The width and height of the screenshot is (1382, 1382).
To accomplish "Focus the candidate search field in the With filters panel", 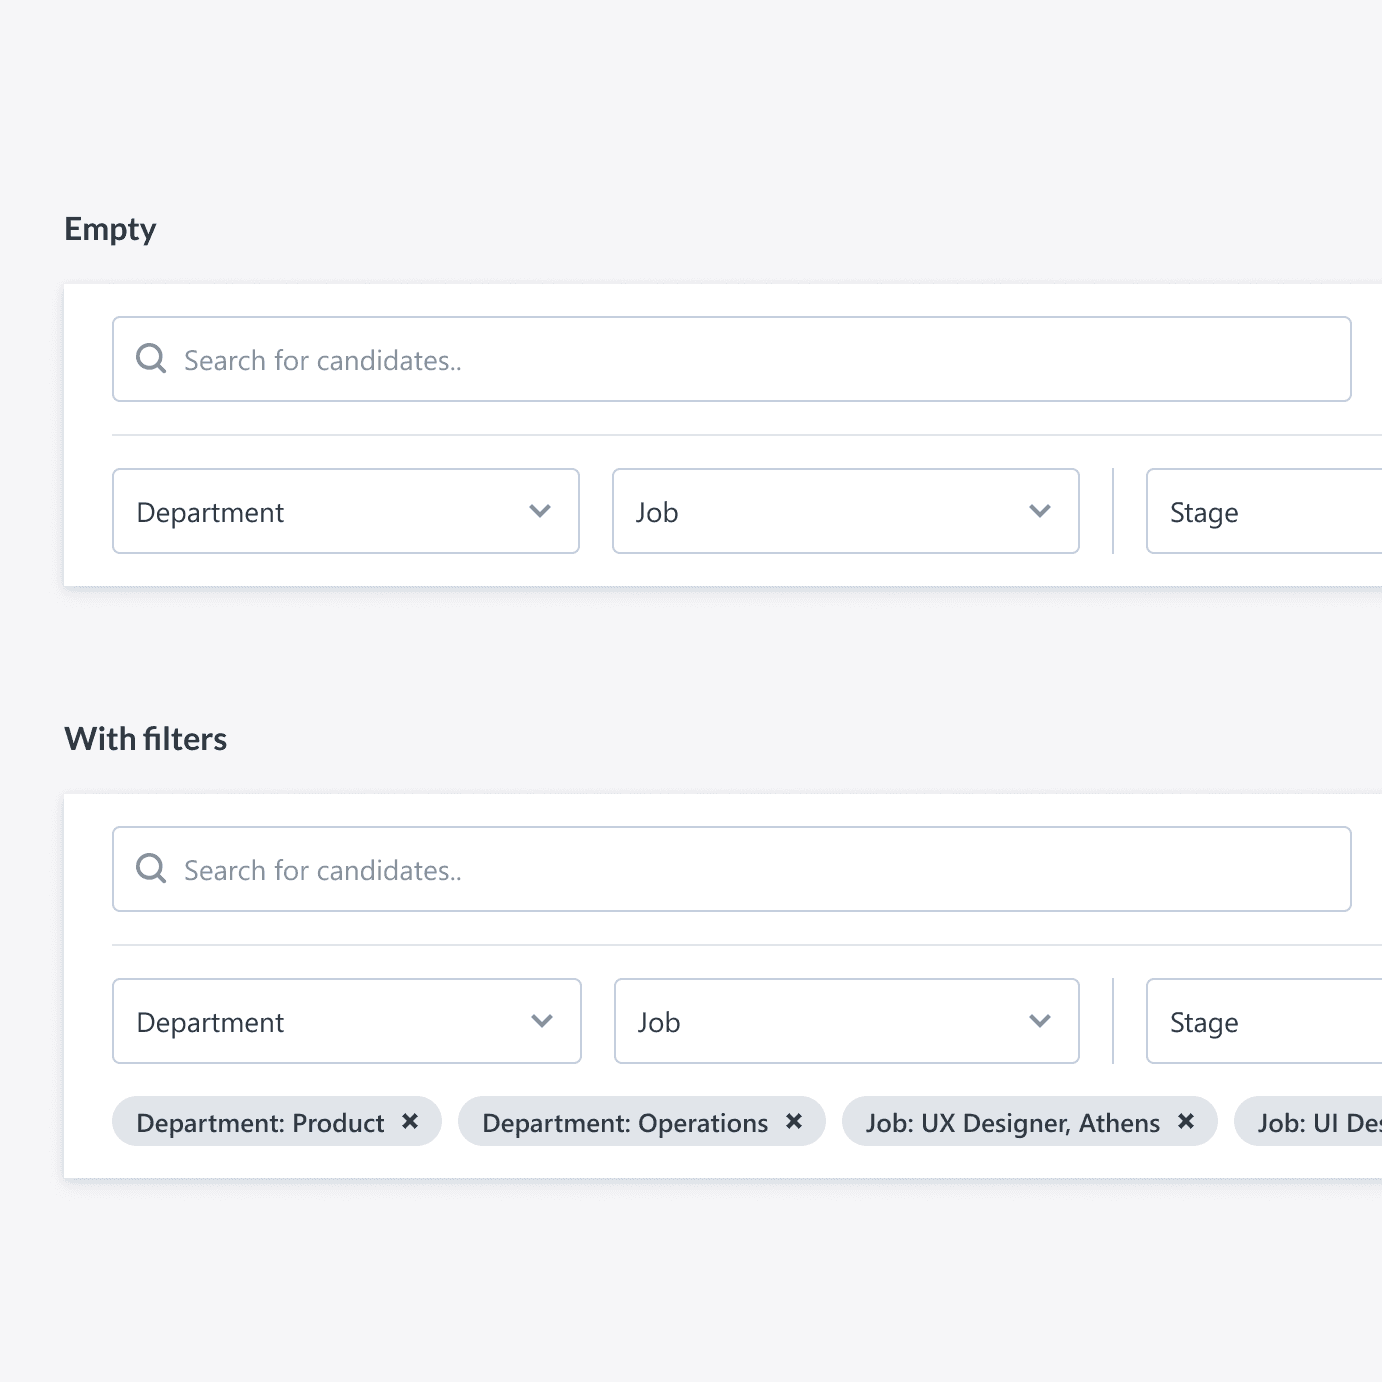I will (x=732, y=869).
